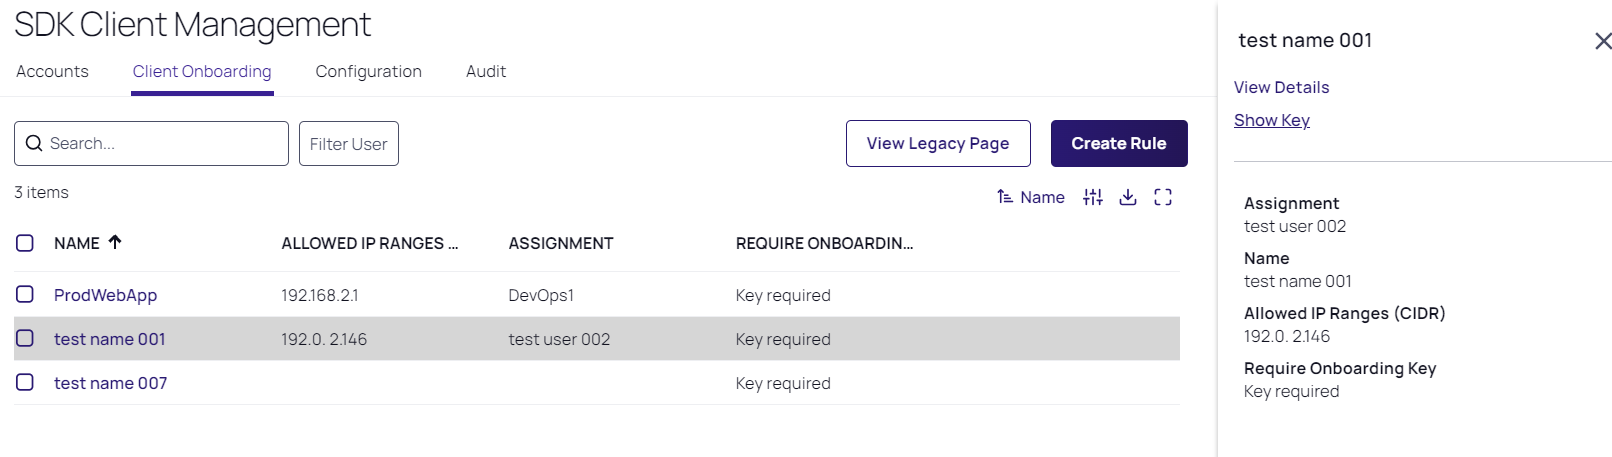Click the magnifier icon in search box
1612x457 pixels.
pyautogui.click(x=34, y=144)
